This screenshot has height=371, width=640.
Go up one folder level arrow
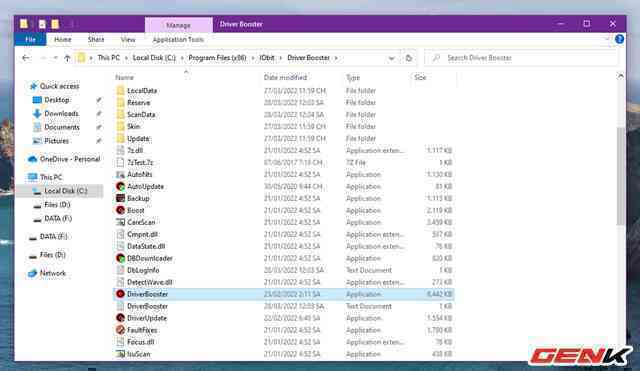(x=67, y=58)
